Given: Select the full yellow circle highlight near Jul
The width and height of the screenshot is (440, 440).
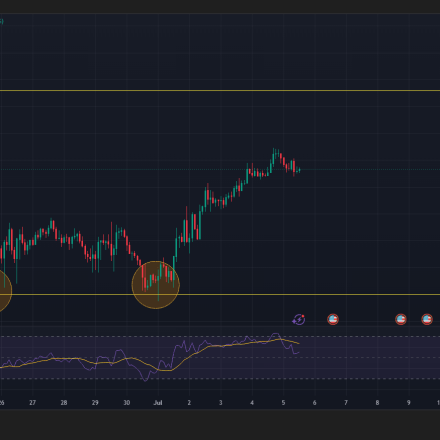Looking at the screenshot, I should (x=156, y=285).
